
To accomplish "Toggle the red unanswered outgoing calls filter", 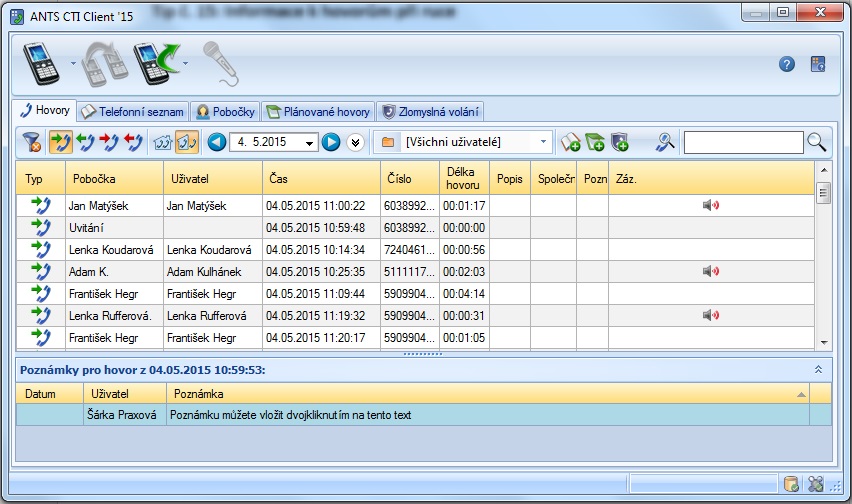I will (x=133, y=142).
